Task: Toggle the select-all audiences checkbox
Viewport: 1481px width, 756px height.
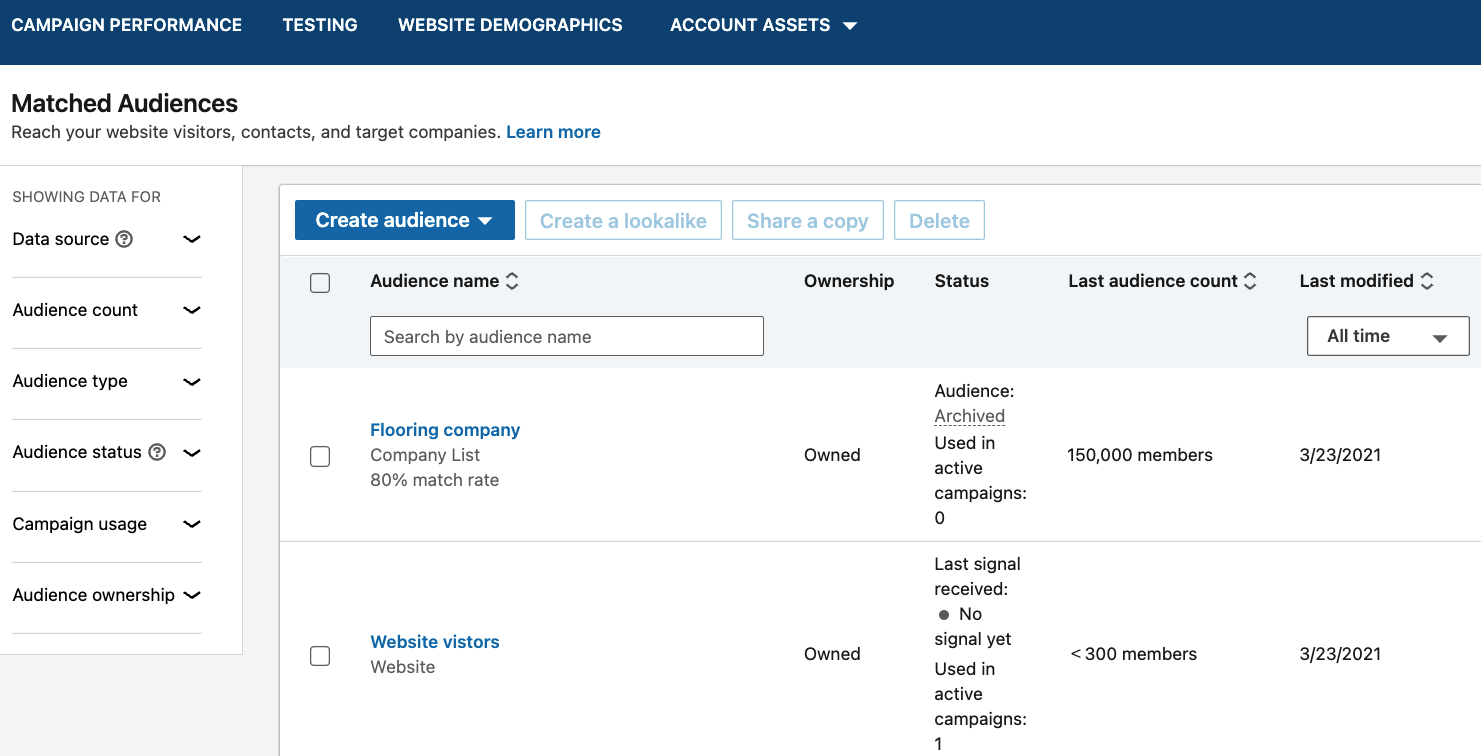Action: (x=320, y=283)
